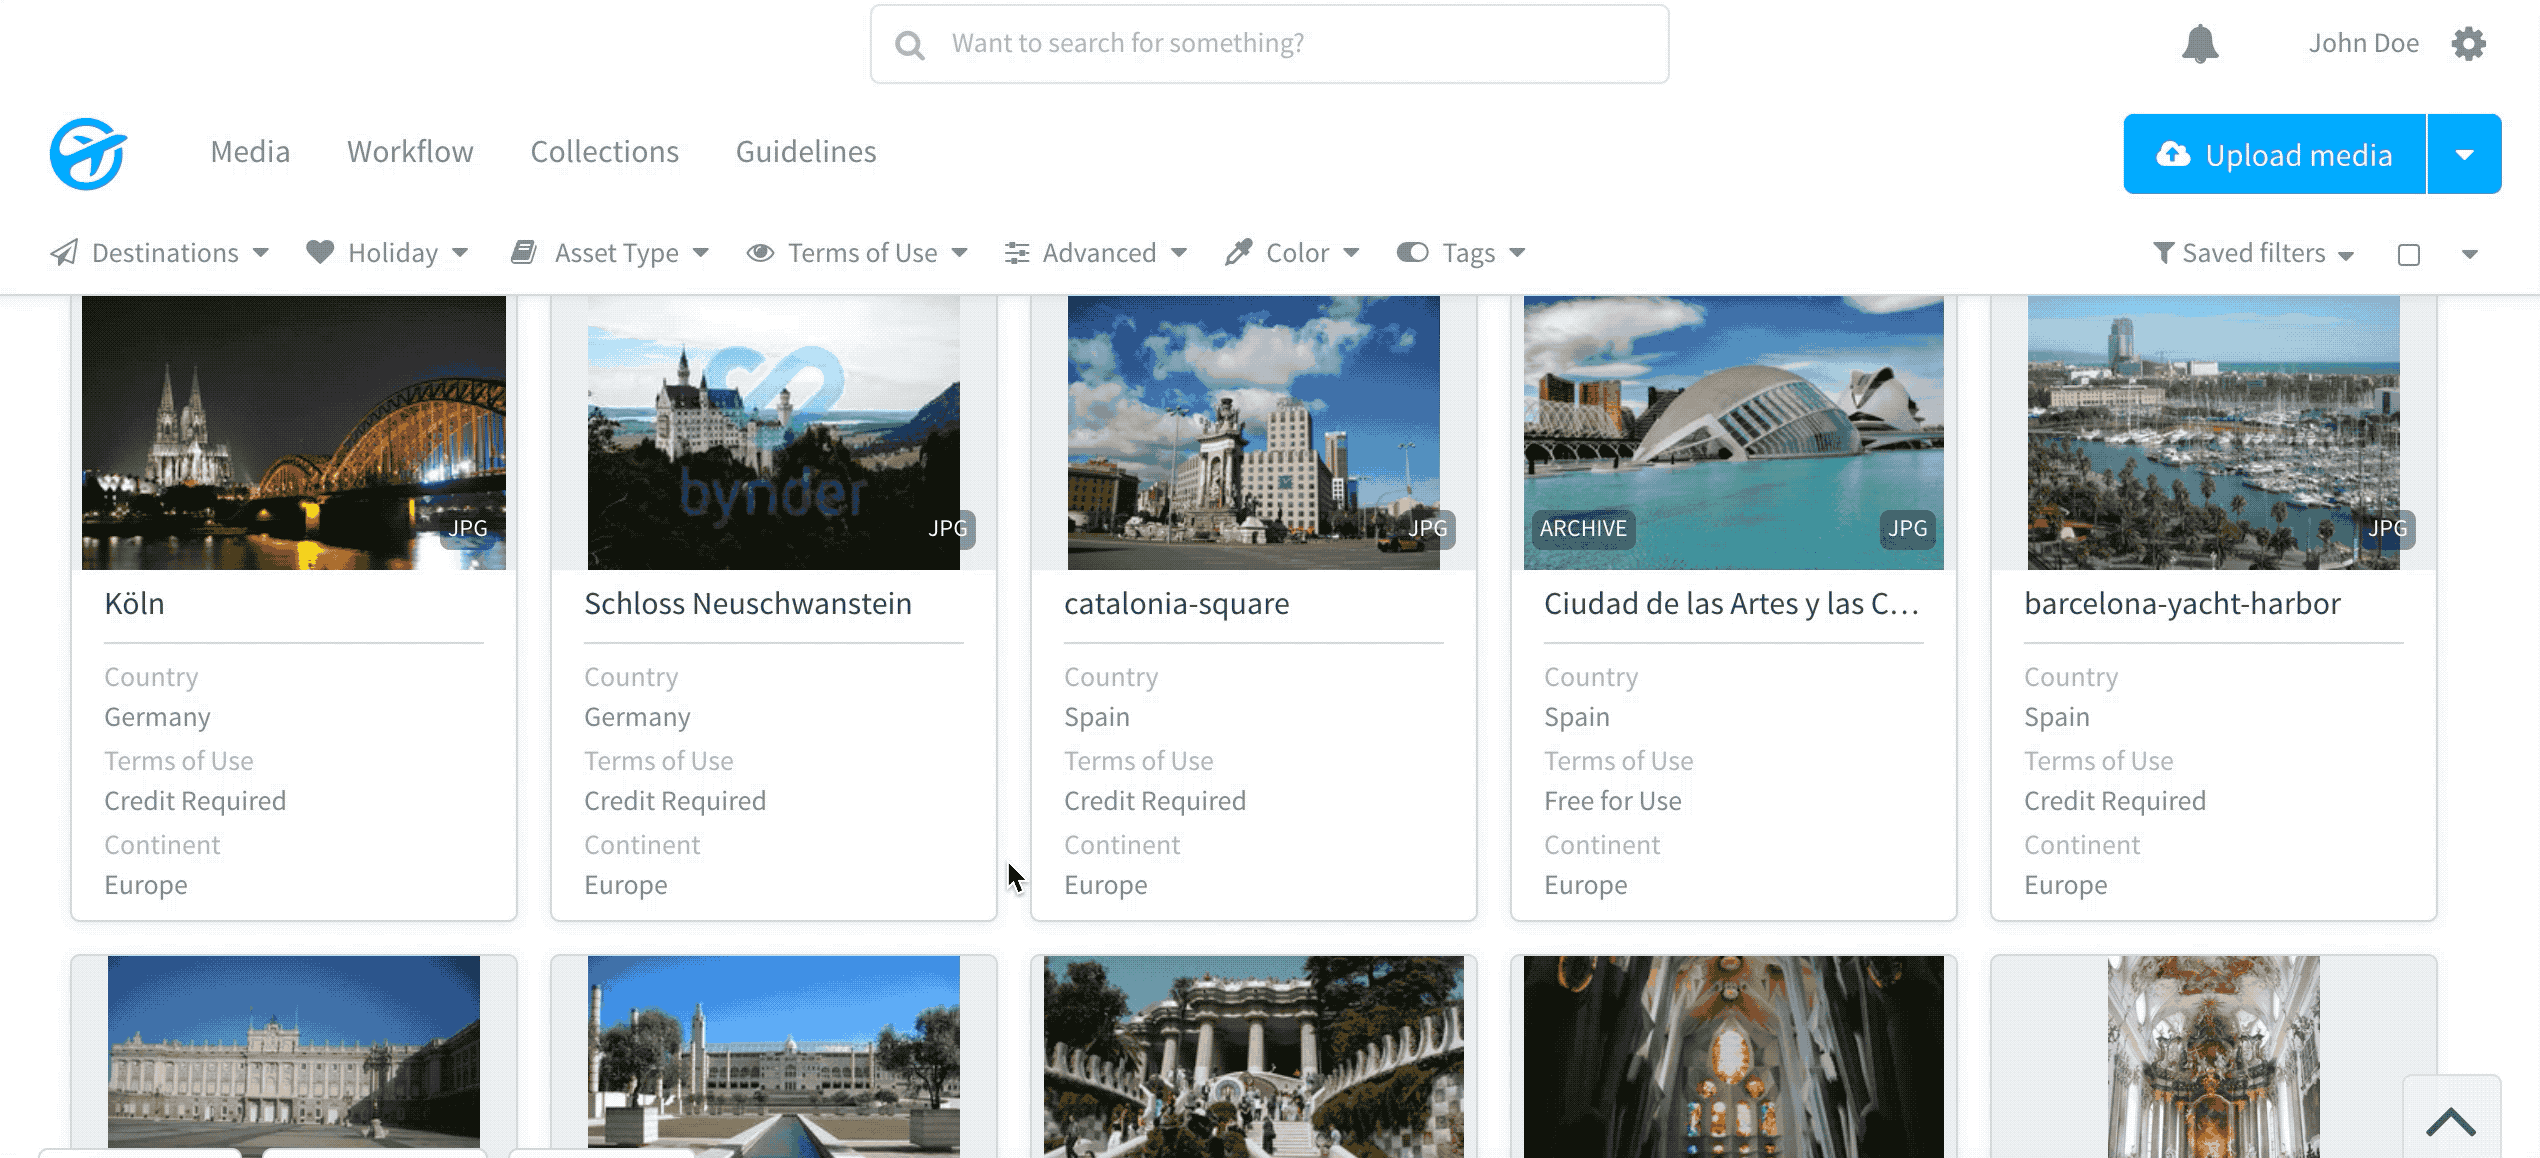Click the JPG badge on Köln
Image resolution: width=2540 pixels, height=1158 pixels.
point(467,528)
